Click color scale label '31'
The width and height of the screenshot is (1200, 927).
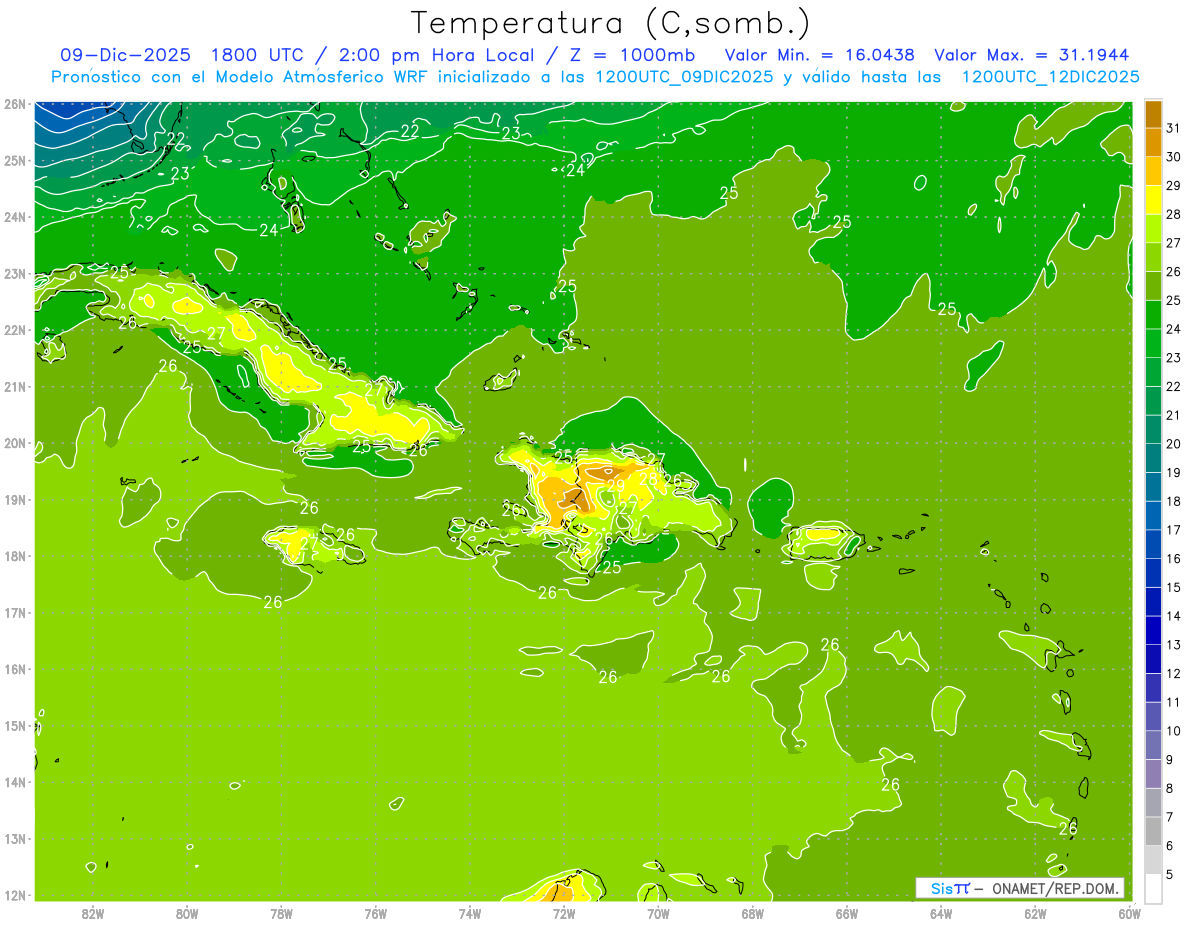click(x=1174, y=128)
